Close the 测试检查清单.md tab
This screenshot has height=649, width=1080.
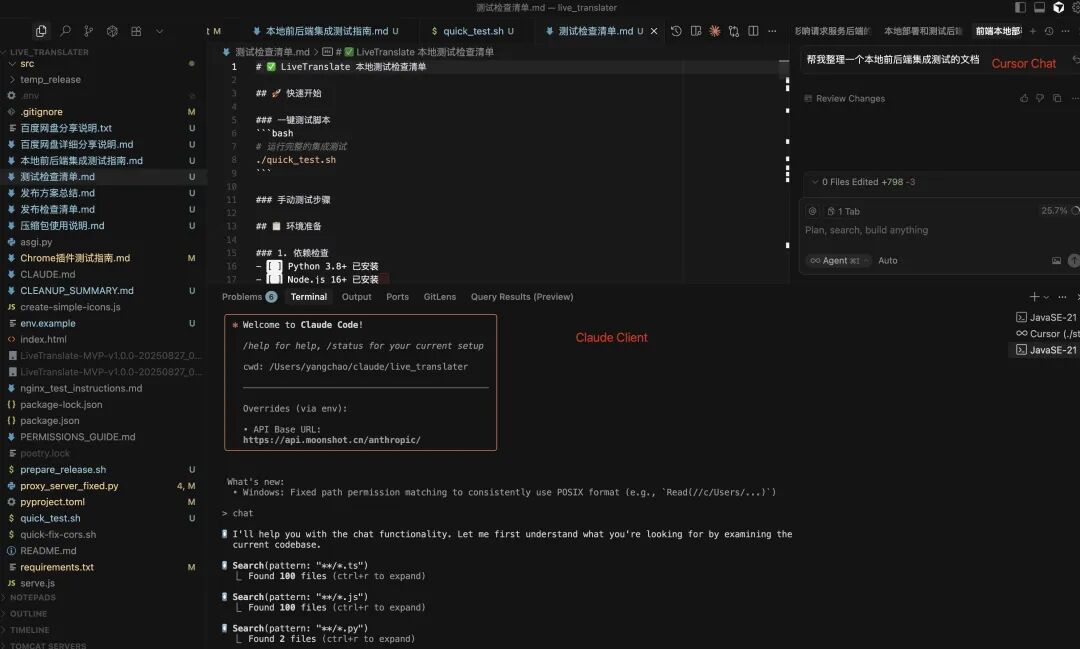[x=654, y=31]
